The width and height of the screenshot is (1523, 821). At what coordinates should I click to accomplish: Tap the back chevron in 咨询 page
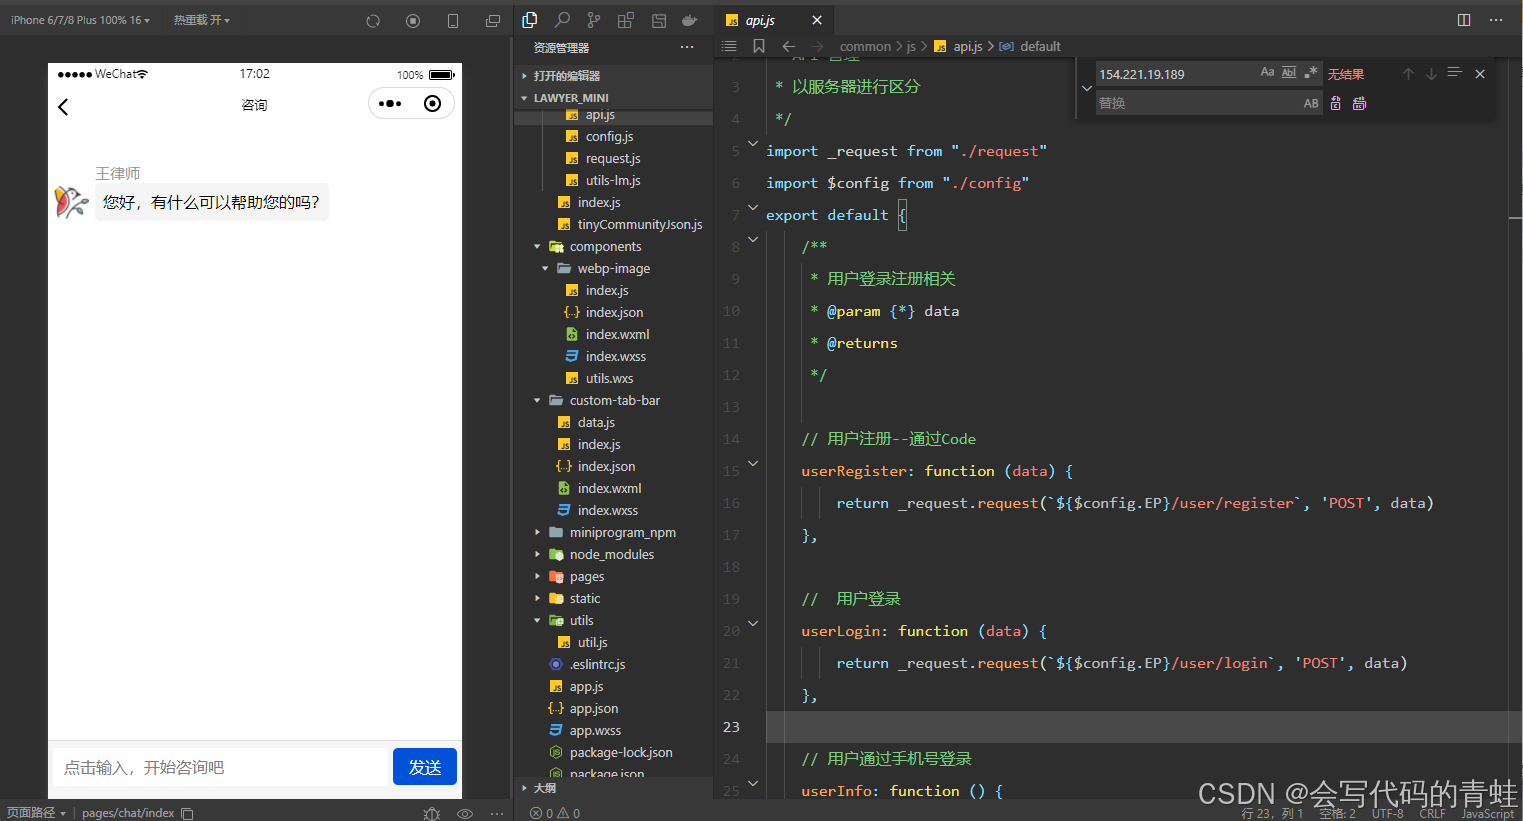click(x=63, y=106)
